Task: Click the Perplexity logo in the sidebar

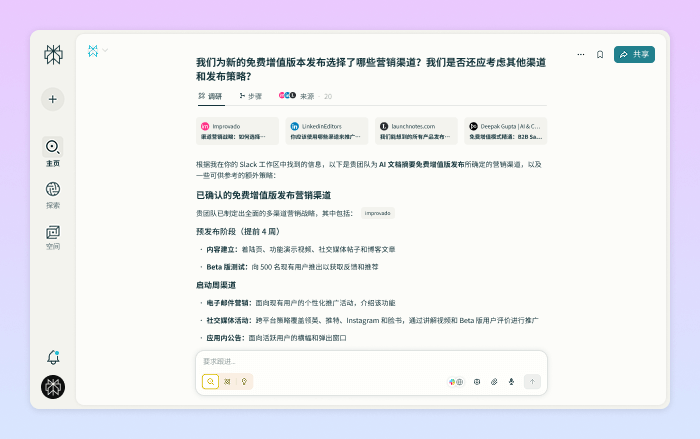Action: coord(53,55)
